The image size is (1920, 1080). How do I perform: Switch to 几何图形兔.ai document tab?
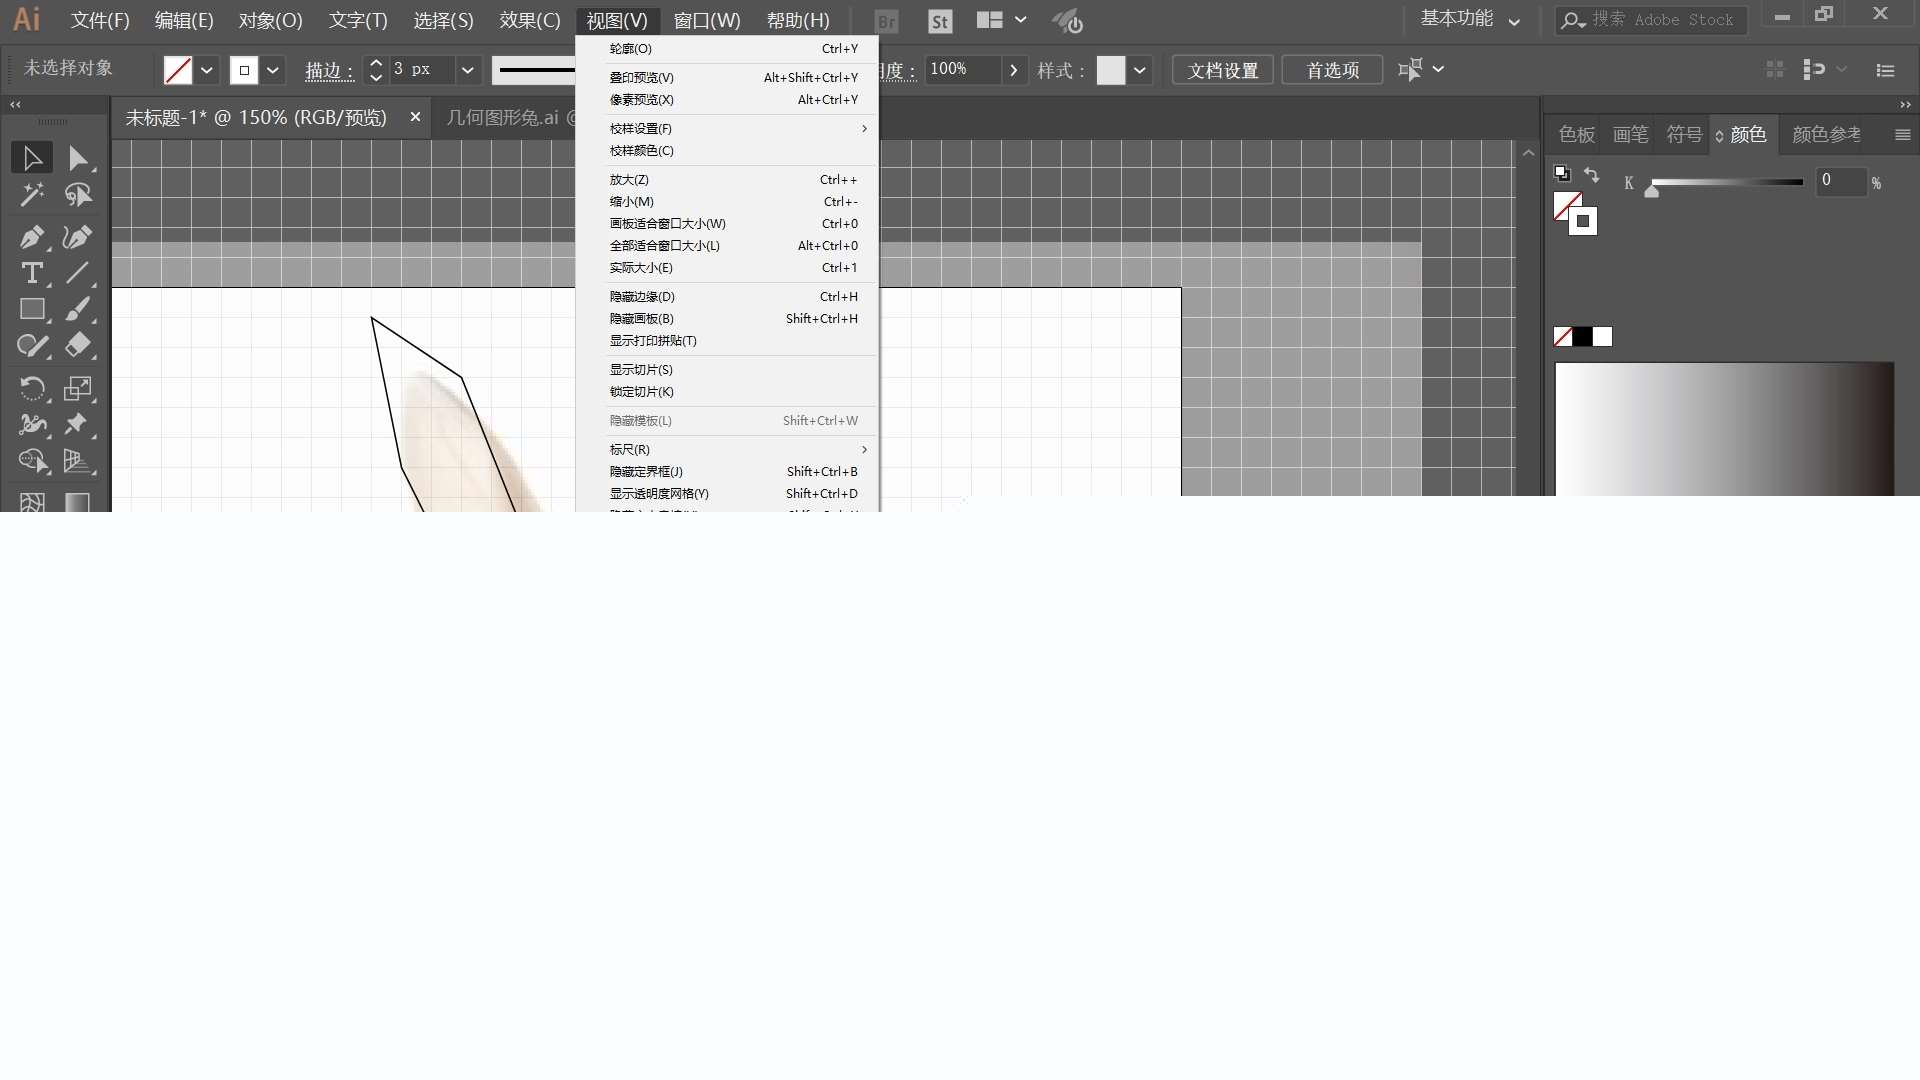point(511,118)
